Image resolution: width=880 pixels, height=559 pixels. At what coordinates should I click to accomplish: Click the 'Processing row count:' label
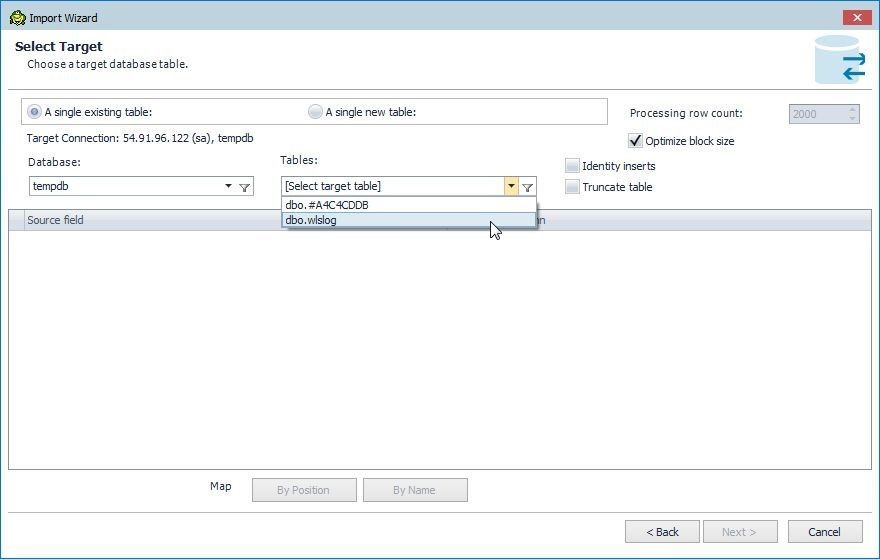click(x=686, y=113)
